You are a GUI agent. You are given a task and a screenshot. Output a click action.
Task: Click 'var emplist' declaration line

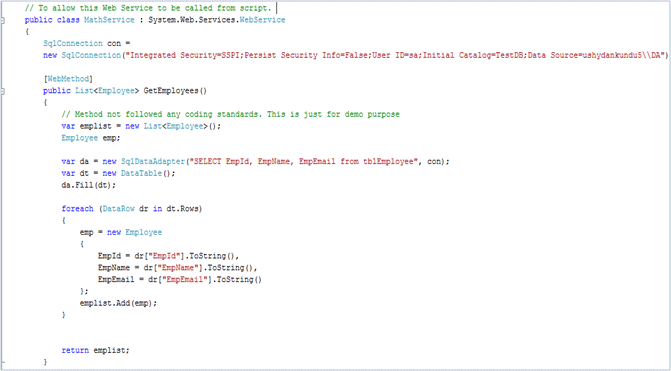(x=141, y=126)
